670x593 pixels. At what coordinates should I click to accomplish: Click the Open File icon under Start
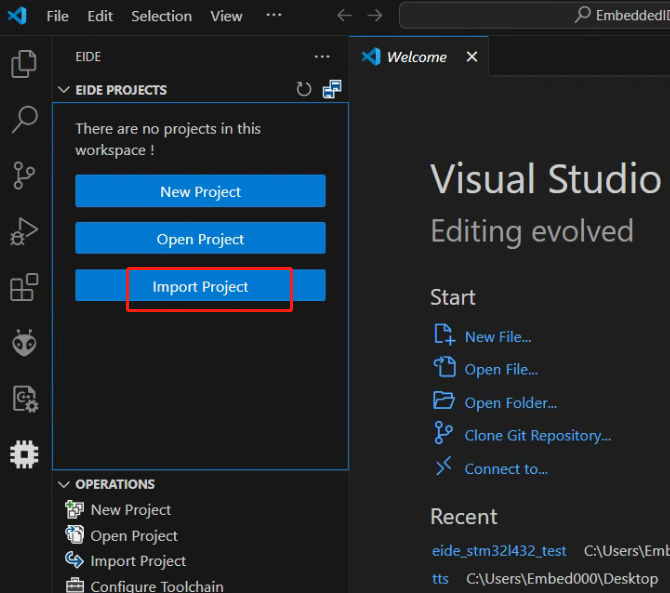click(444, 367)
